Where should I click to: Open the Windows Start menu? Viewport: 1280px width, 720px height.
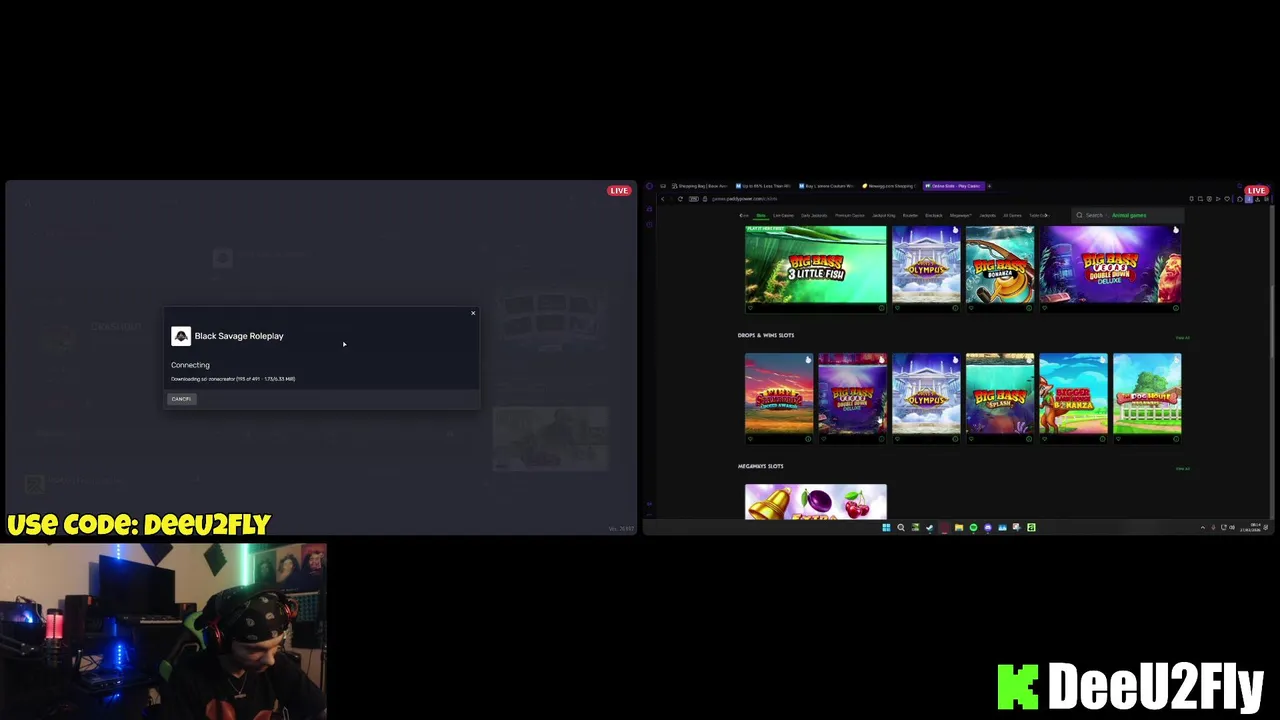(886, 527)
